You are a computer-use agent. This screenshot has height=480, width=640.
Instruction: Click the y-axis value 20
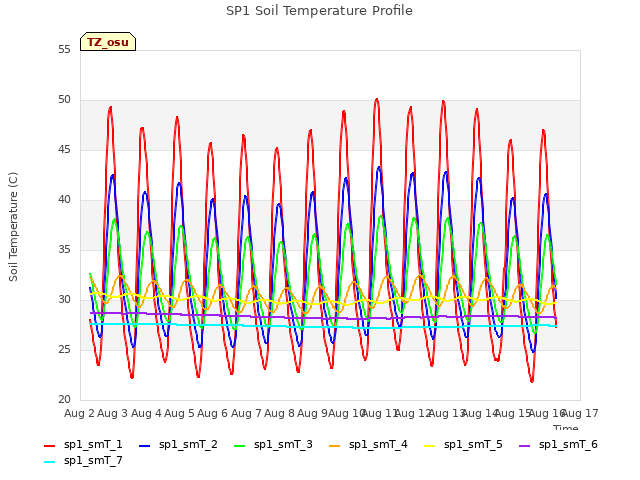click(x=64, y=400)
